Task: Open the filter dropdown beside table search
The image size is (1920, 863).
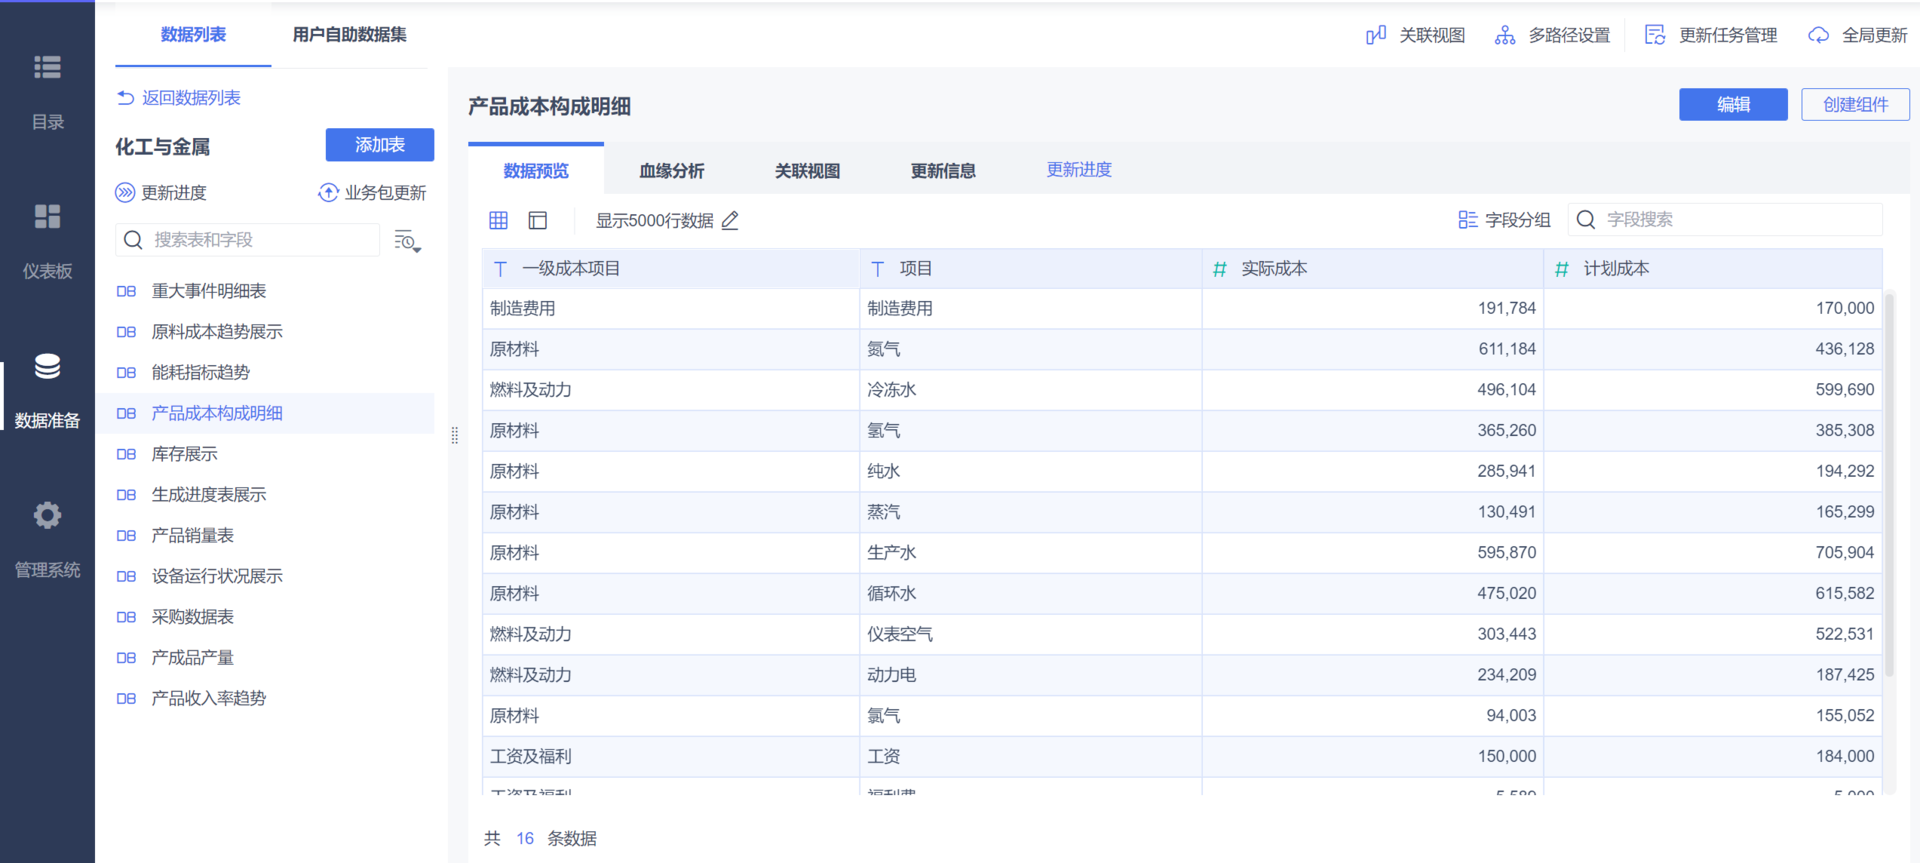Action: tap(407, 241)
